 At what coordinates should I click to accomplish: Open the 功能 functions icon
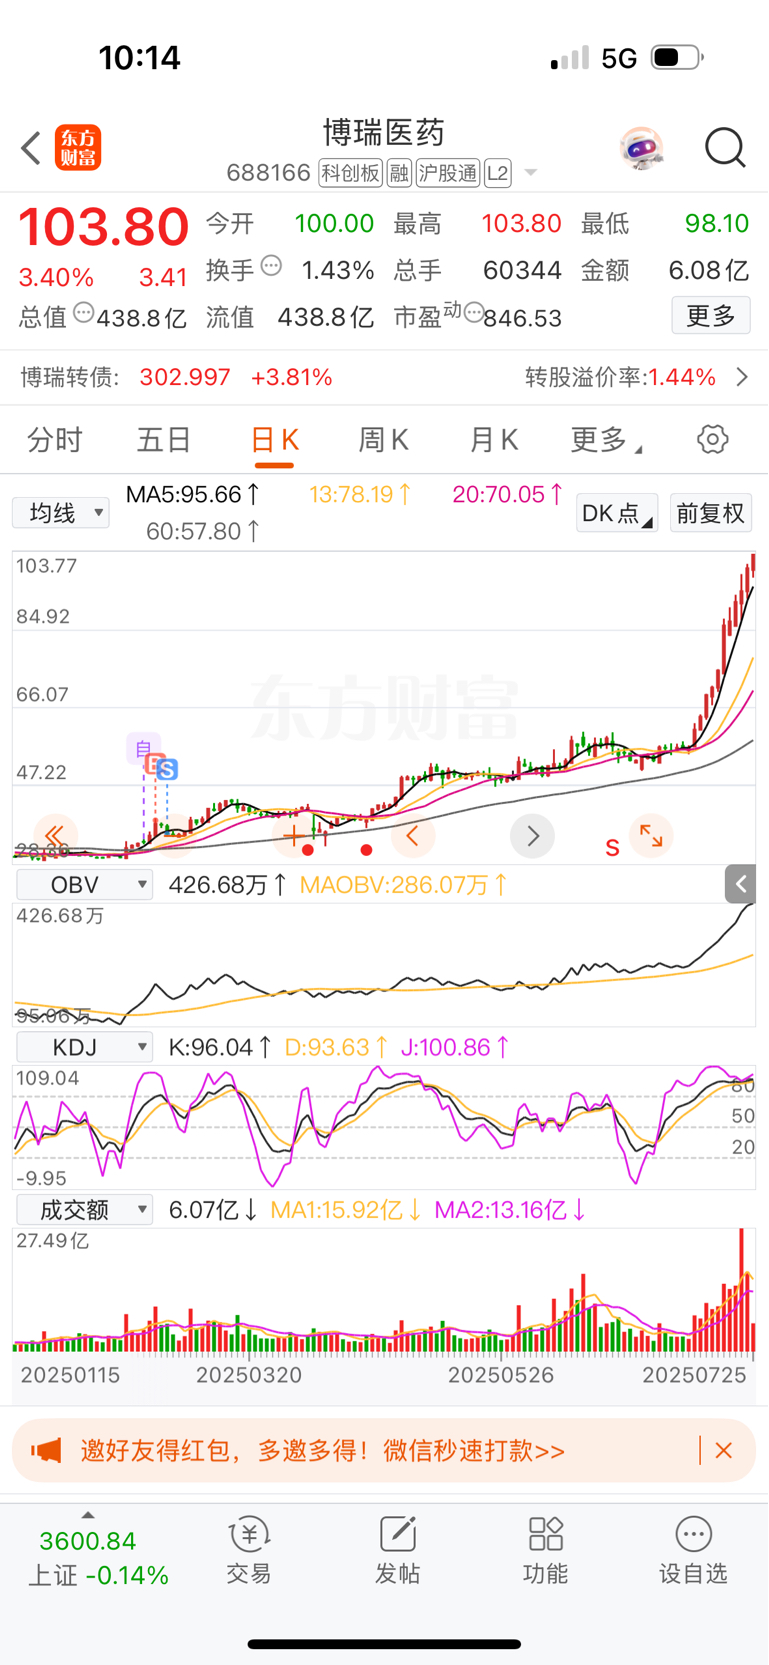(545, 1550)
